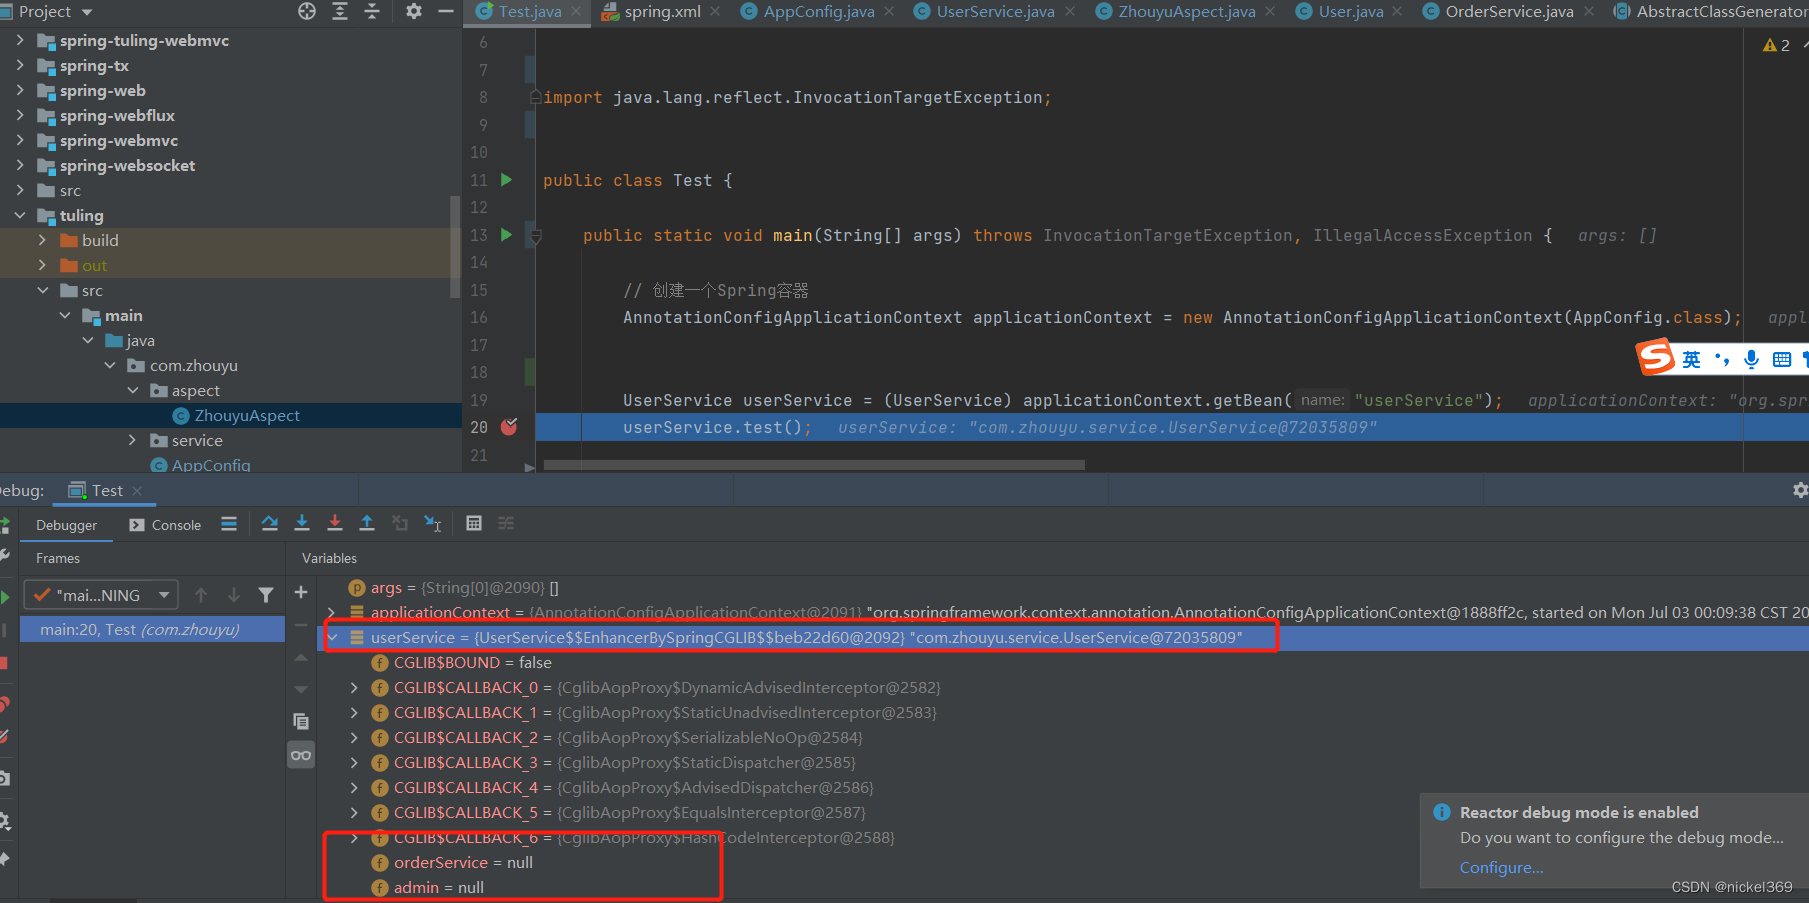The image size is (1809, 903).
Task: Close the Test.java editor tab
Action: point(576,12)
